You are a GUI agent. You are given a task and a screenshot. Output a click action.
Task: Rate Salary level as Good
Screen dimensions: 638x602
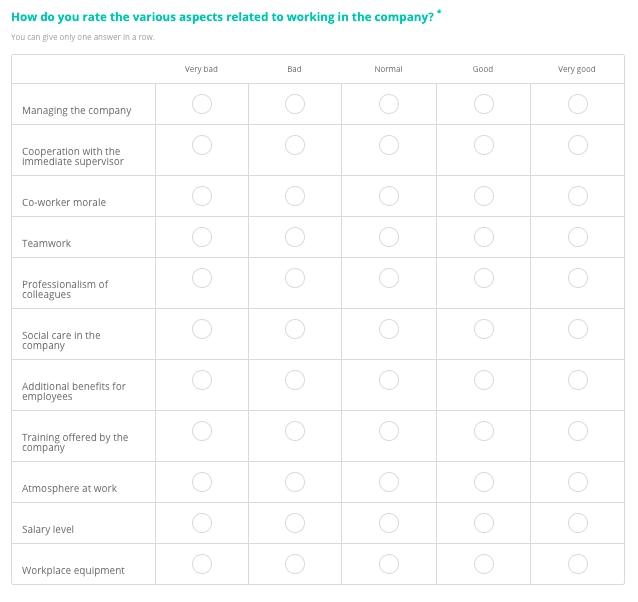[484, 523]
